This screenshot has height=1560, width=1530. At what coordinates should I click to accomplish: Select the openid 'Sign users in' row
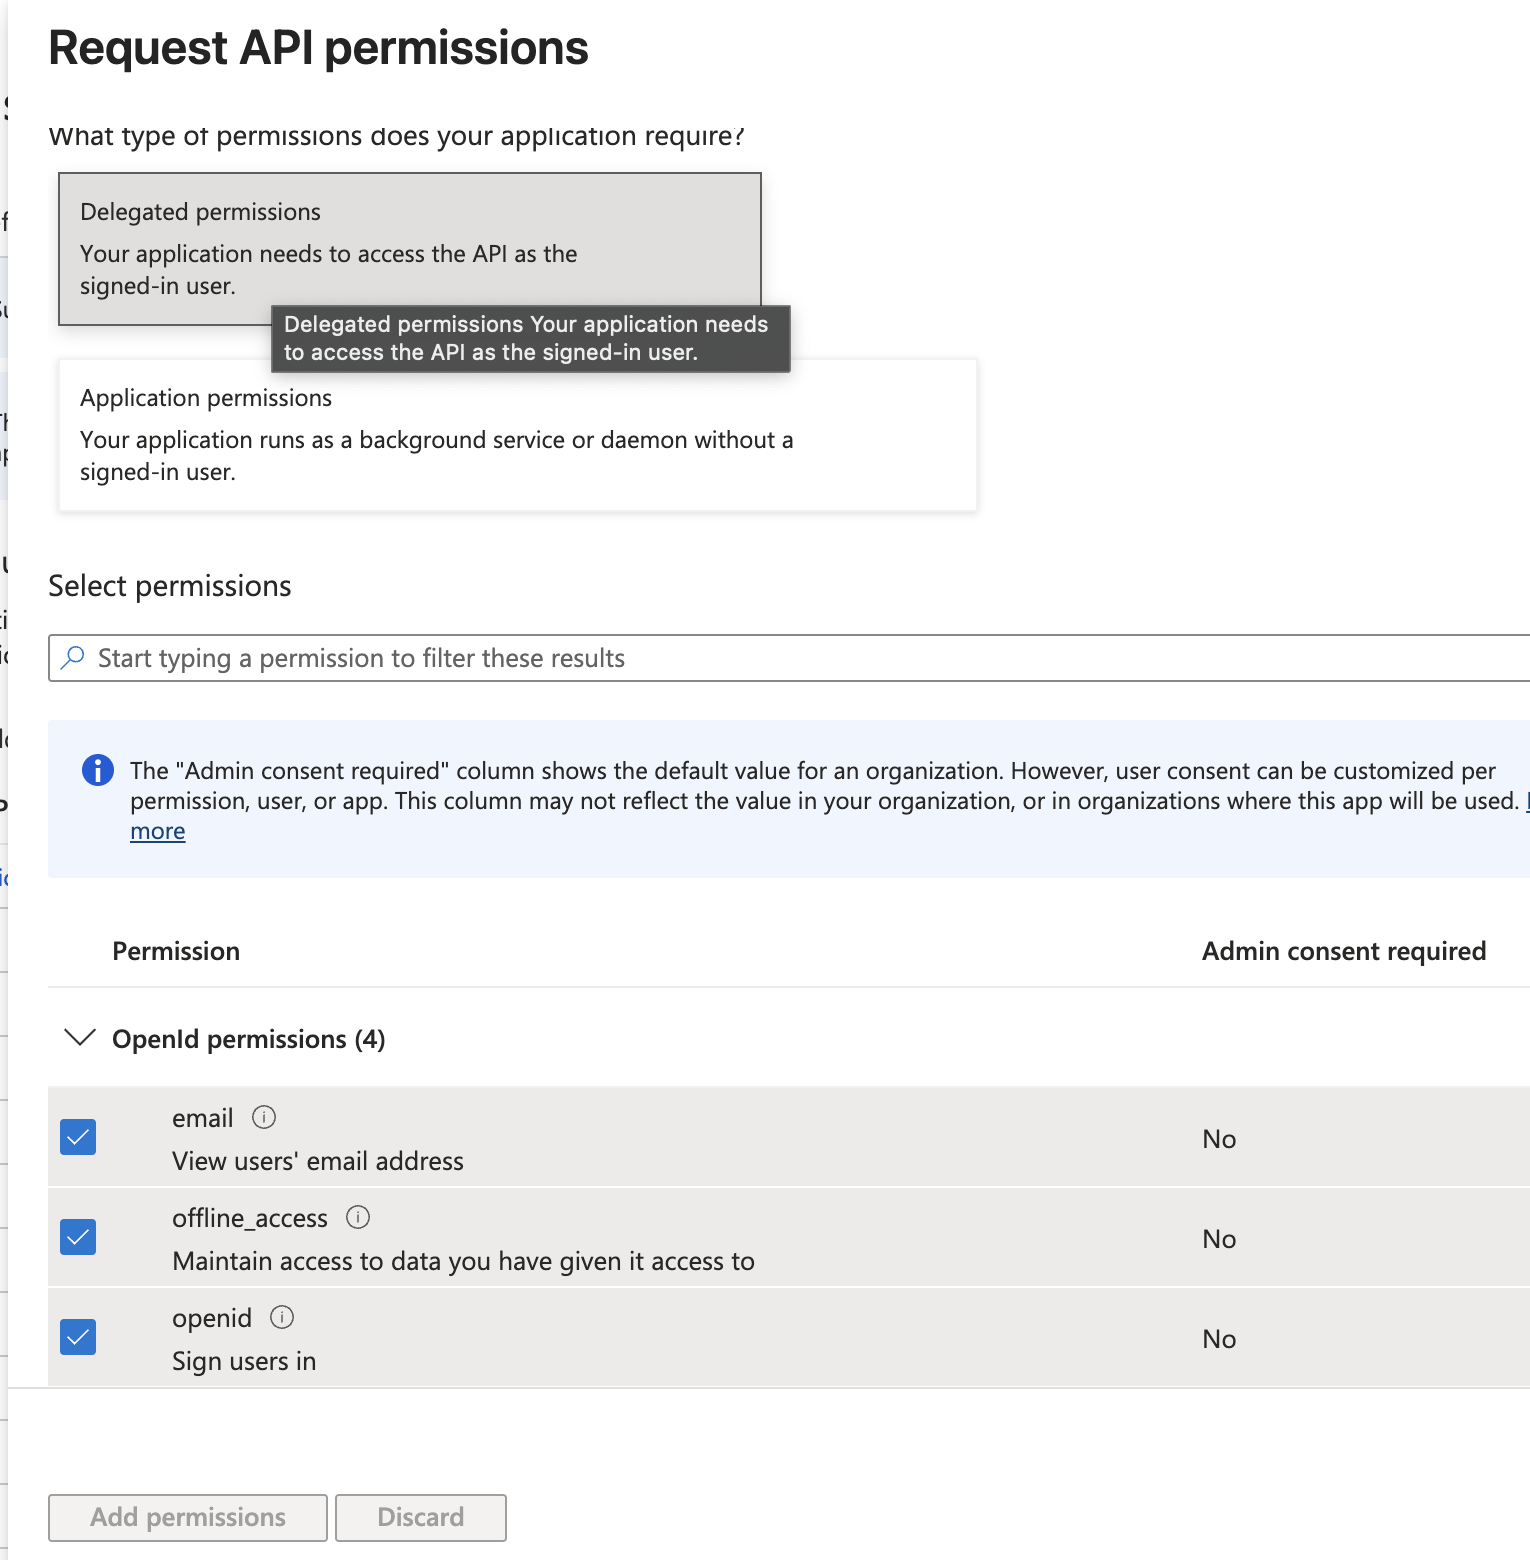coord(789,1338)
